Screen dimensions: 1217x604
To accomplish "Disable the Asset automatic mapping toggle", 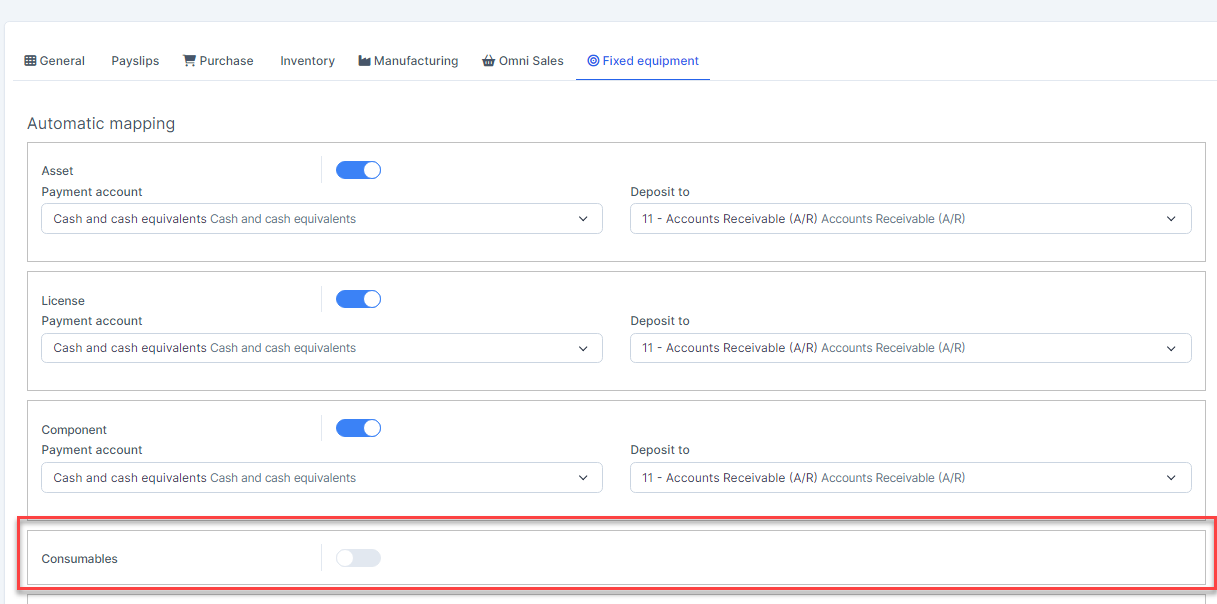I will pyautogui.click(x=358, y=170).
